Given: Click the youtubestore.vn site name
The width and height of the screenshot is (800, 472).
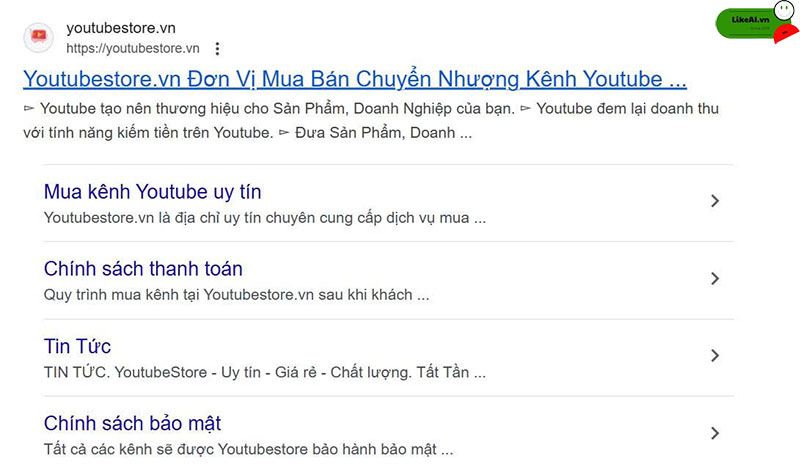Looking at the screenshot, I should pyautogui.click(x=121, y=28).
